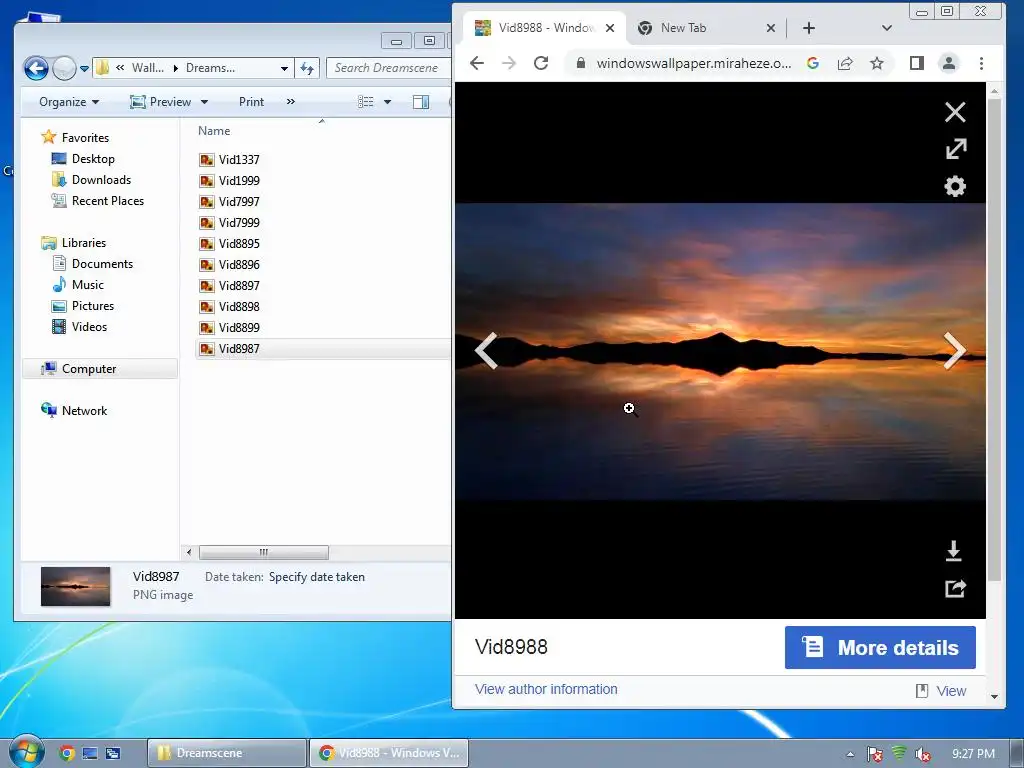The image size is (1024, 768).
Task: Go forward in Chrome browser
Action: coord(509,63)
